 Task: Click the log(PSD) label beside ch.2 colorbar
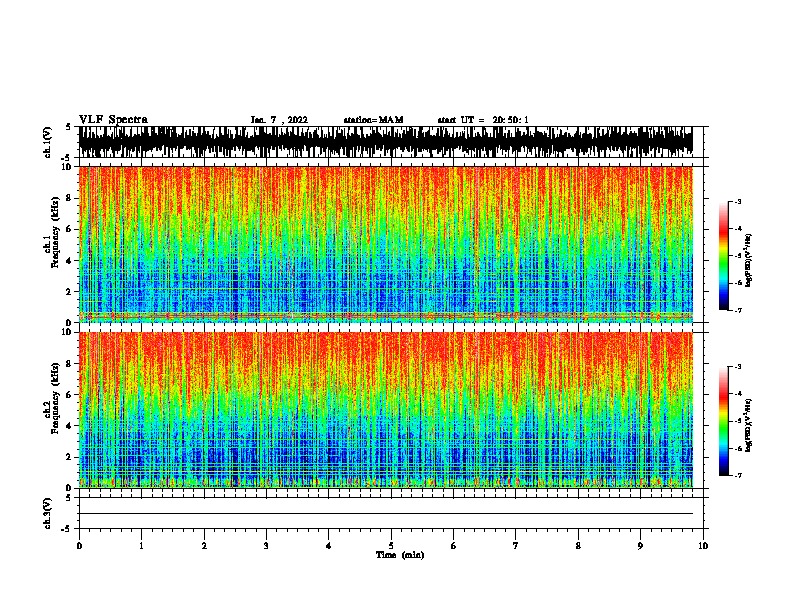click(x=748, y=426)
